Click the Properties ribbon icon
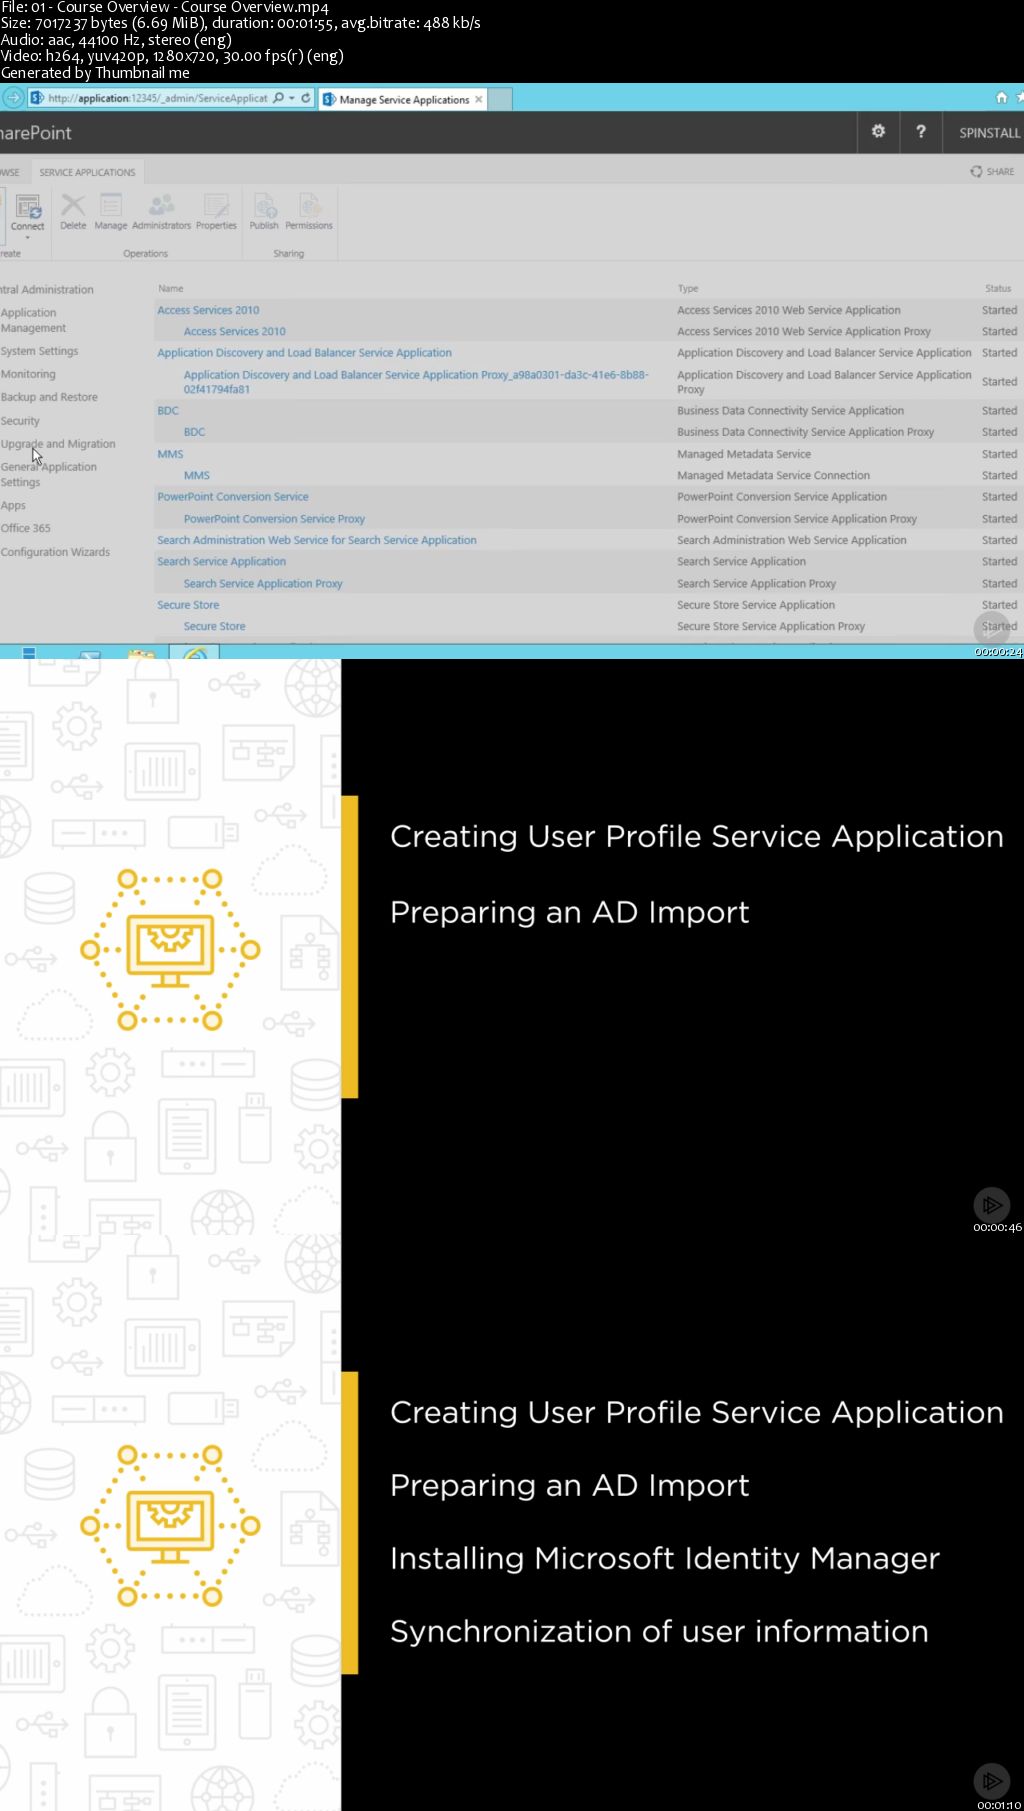 (216, 206)
